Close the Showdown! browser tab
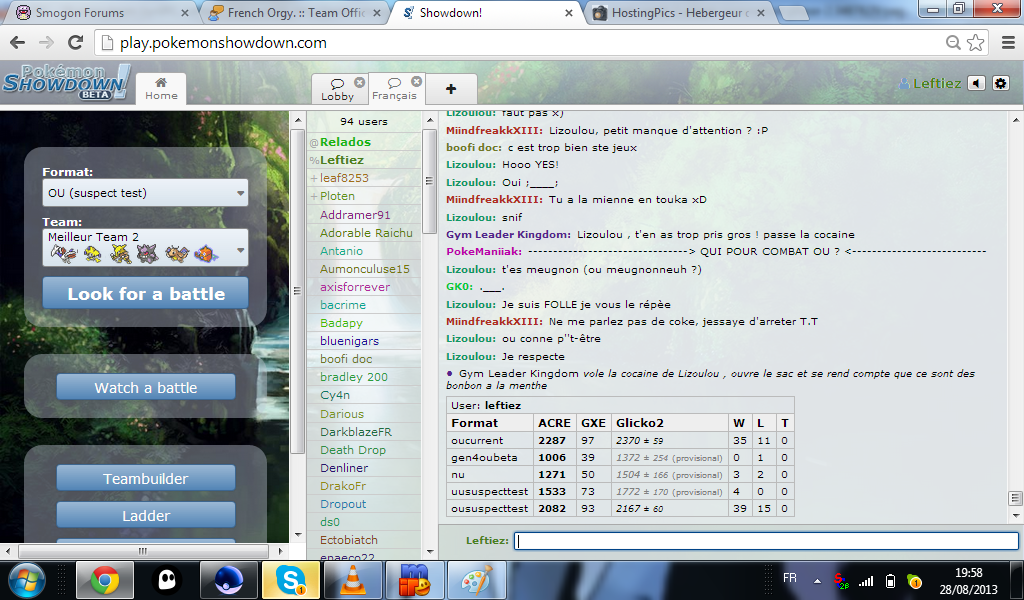The width and height of the screenshot is (1024, 600). (569, 13)
